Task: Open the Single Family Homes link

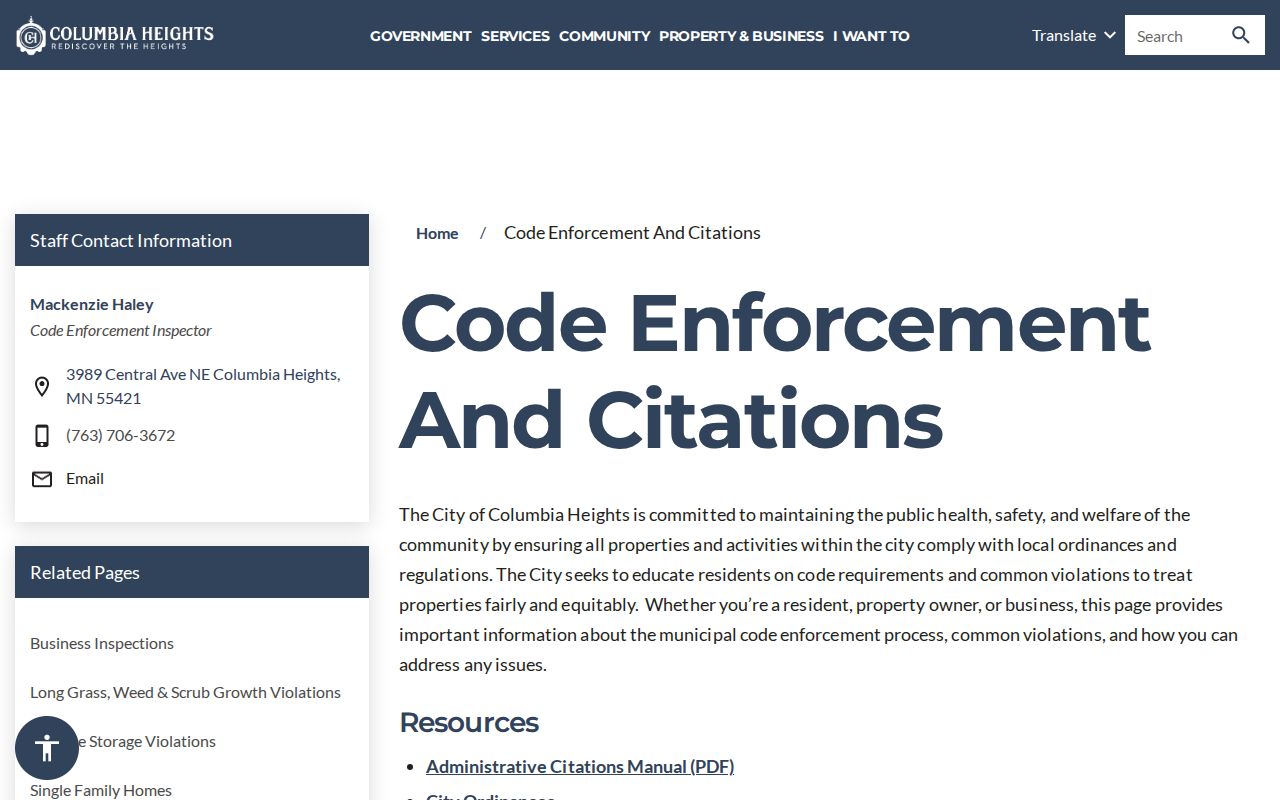Action: coord(101,790)
